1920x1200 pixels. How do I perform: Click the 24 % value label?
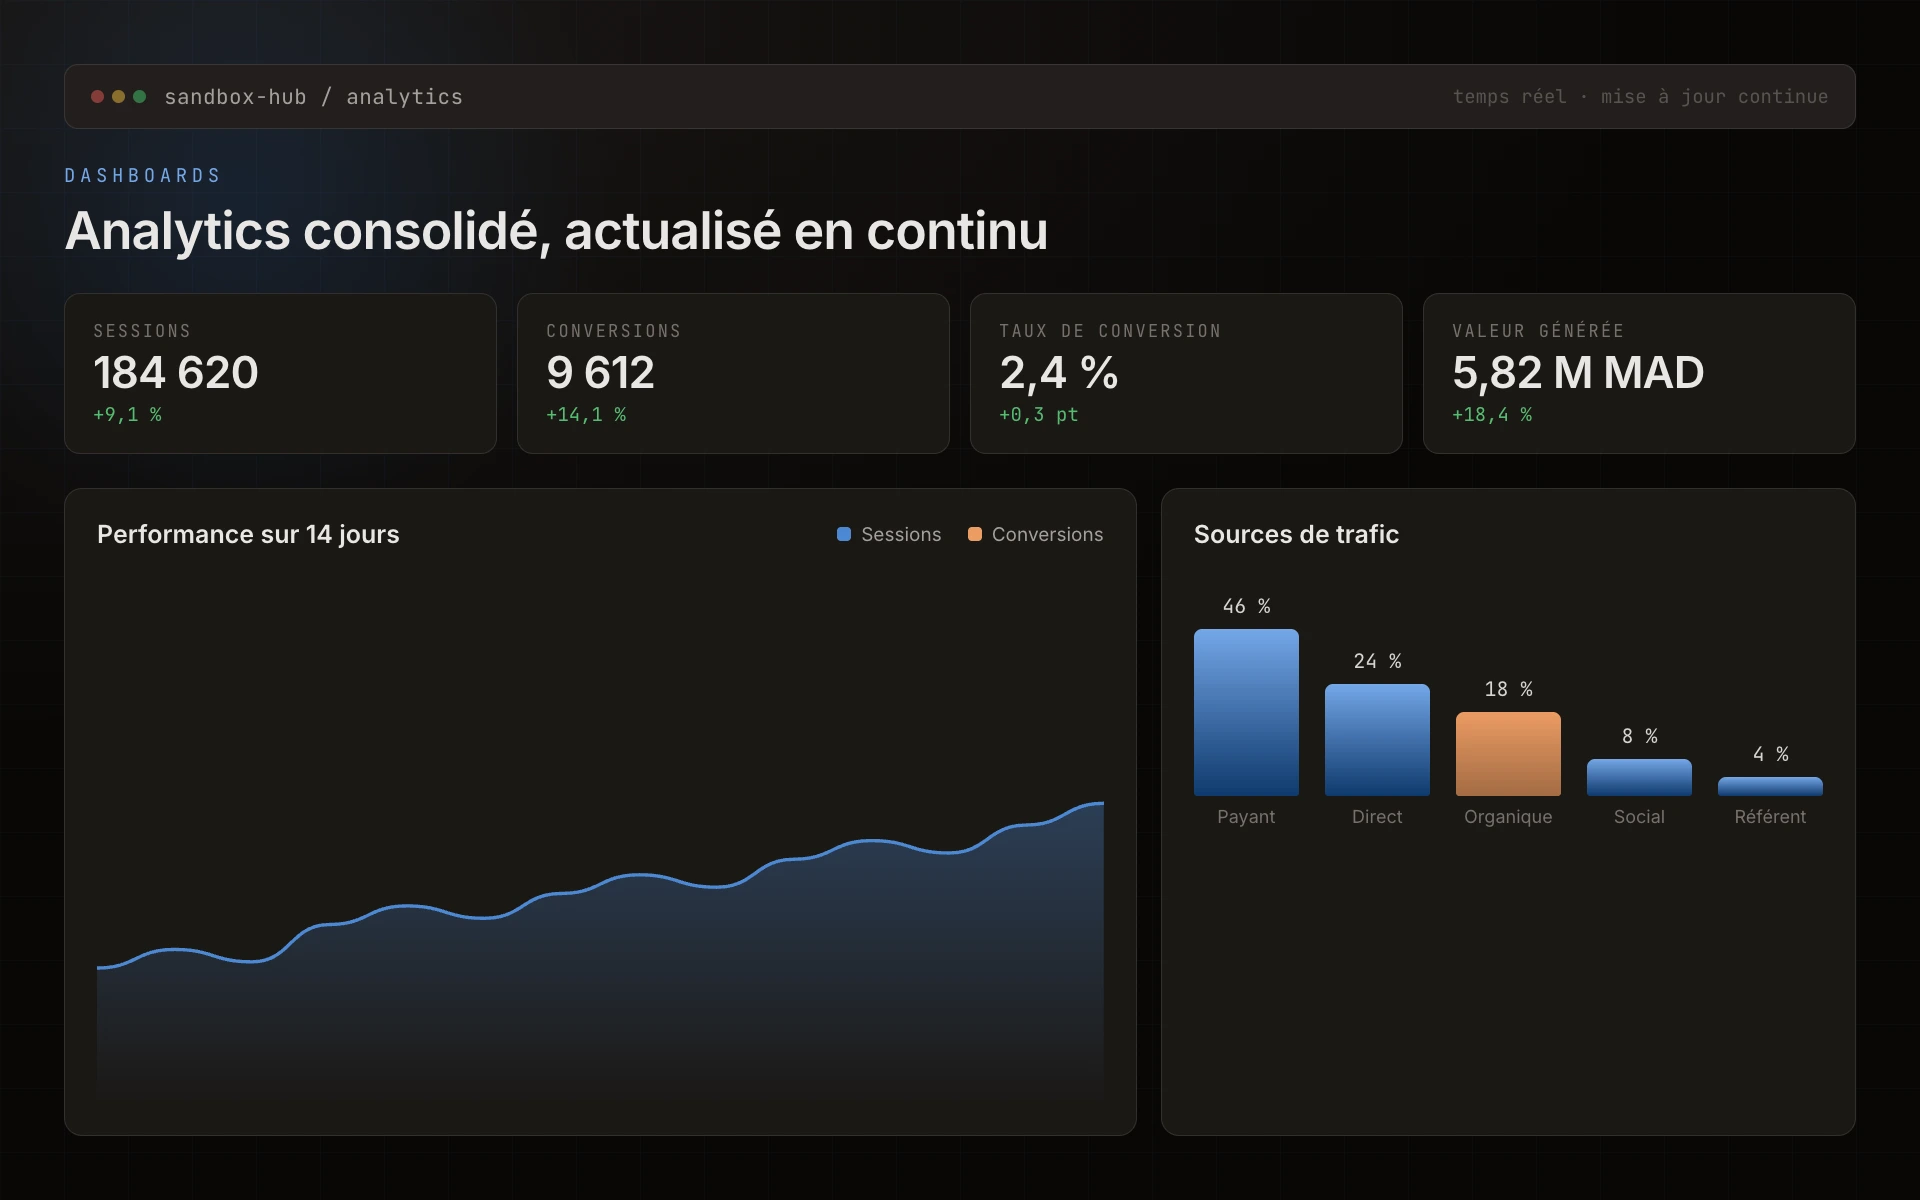[1377, 661]
